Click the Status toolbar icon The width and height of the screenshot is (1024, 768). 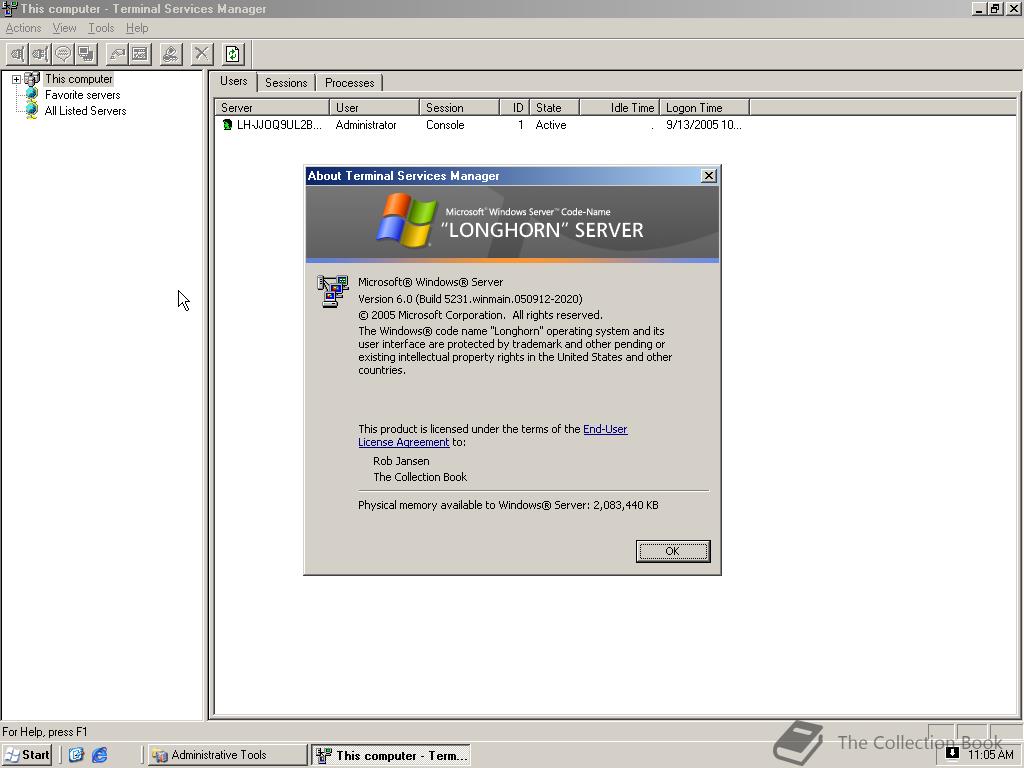tap(140, 54)
